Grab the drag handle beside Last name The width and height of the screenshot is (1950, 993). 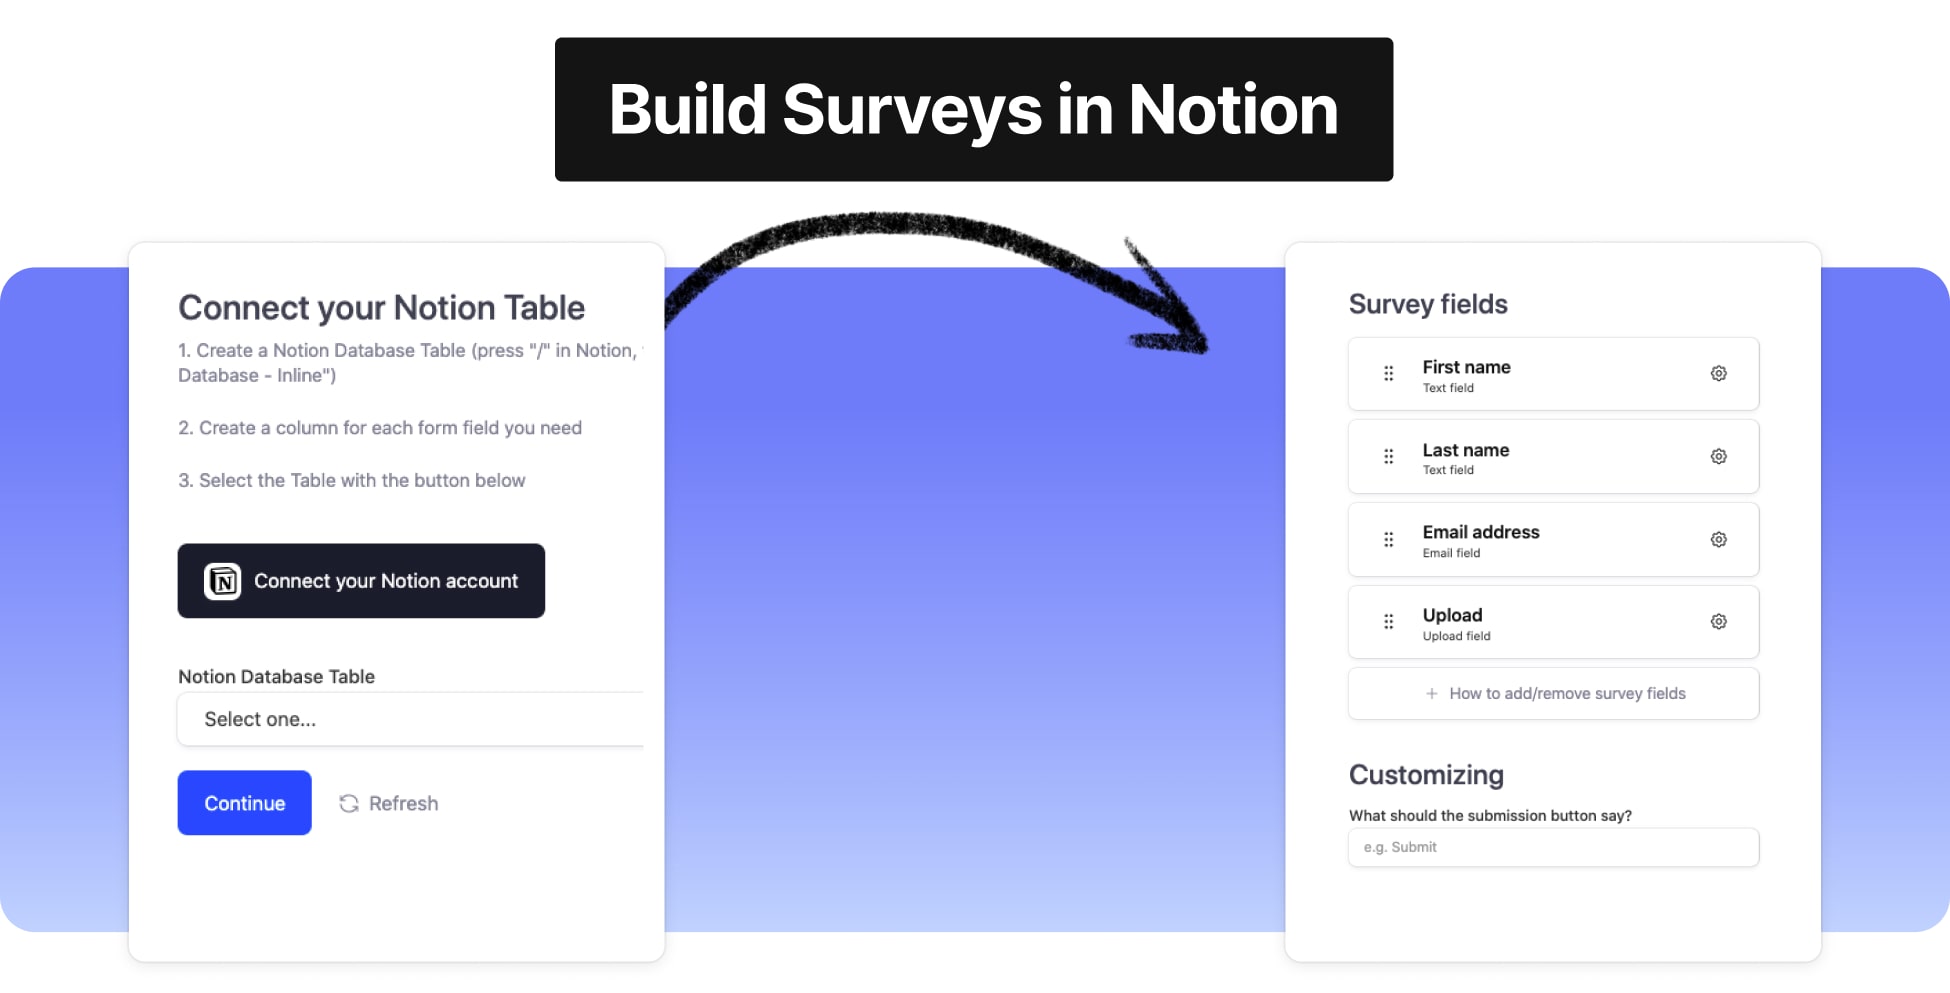click(1388, 457)
